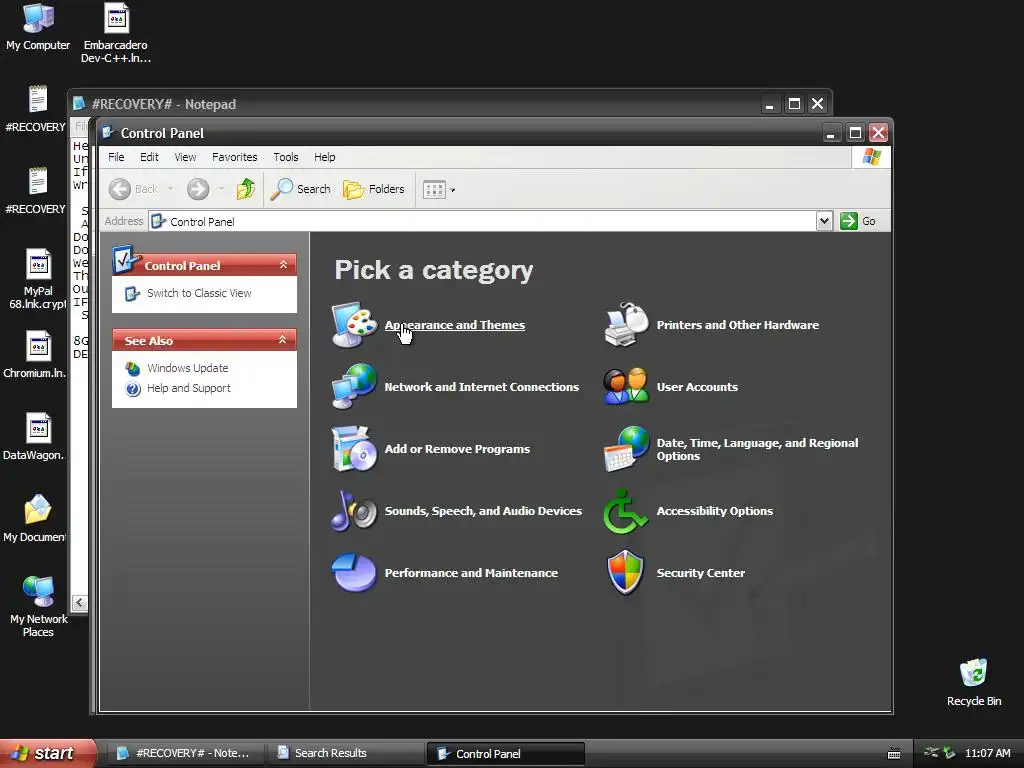
Task: Click the Help and Support question mark icon
Action: pyautogui.click(x=133, y=389)
